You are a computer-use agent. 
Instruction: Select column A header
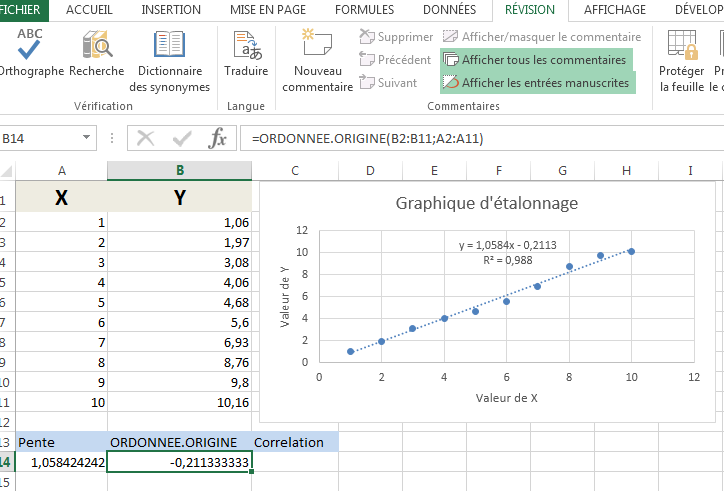pyautogui.click(x=61, y=171)
